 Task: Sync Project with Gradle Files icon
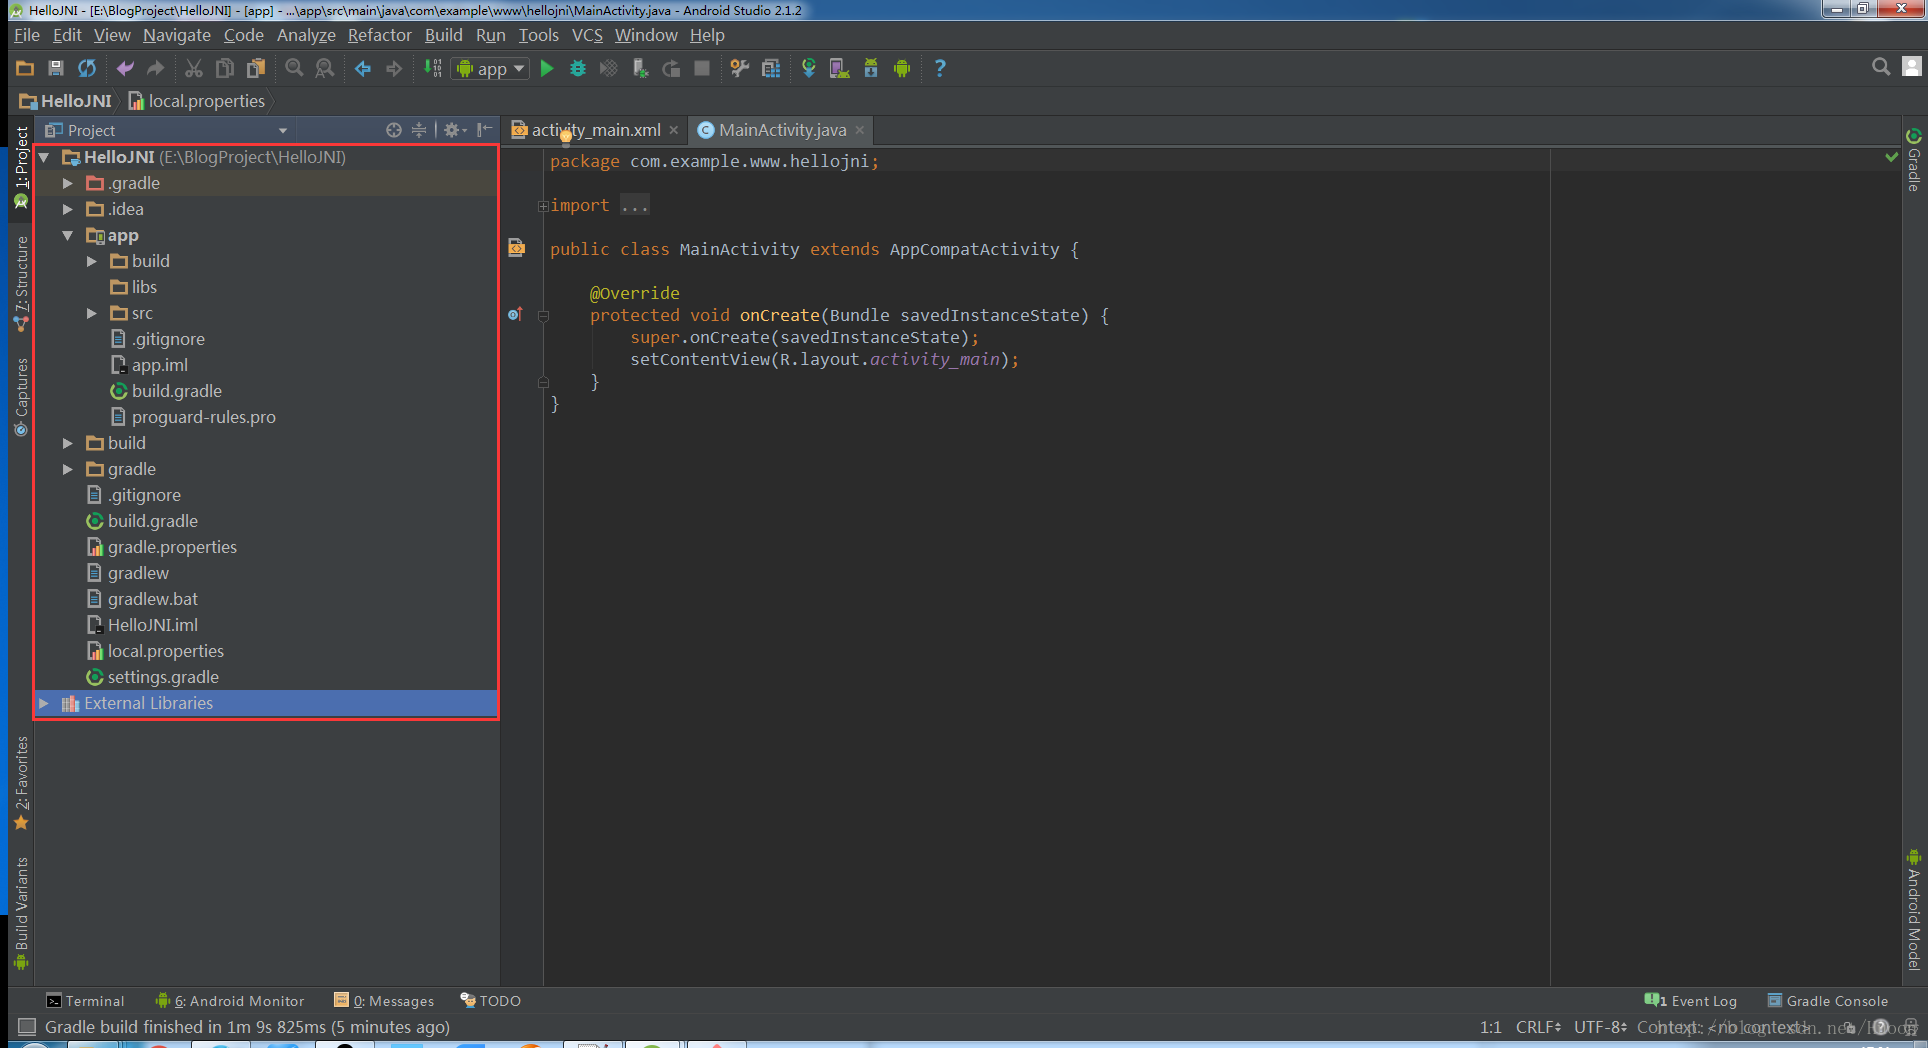[808, 68]
